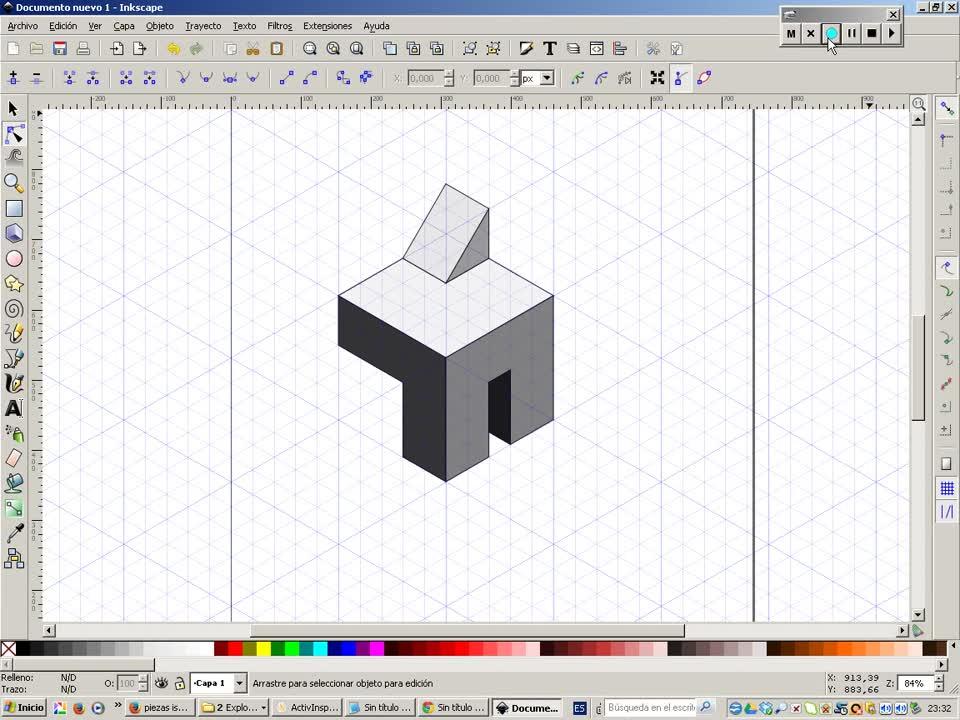Choose the 3D box tool
The height and width of the screenshot is (720, 960).
pyautogui.click(x=14, y=233)
